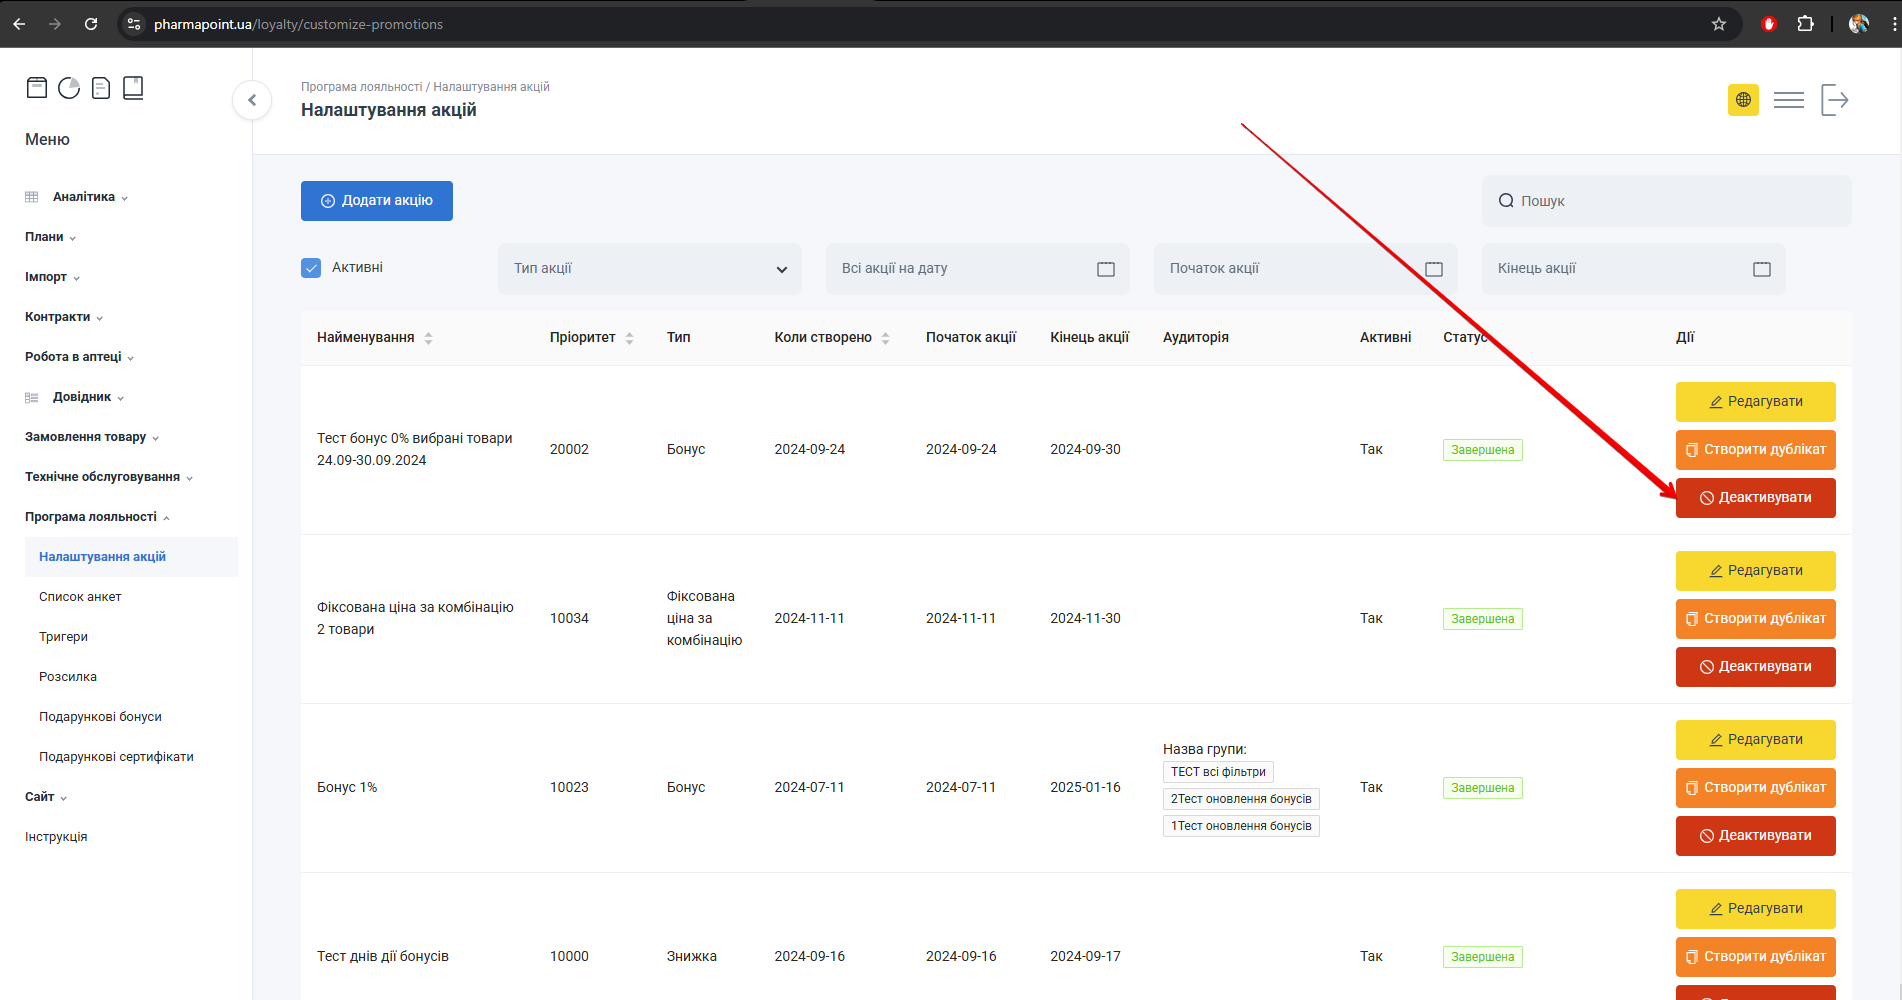Click the yellow globe language icon
Screen dimensions: 1902x1000
tap(1743, 100)
